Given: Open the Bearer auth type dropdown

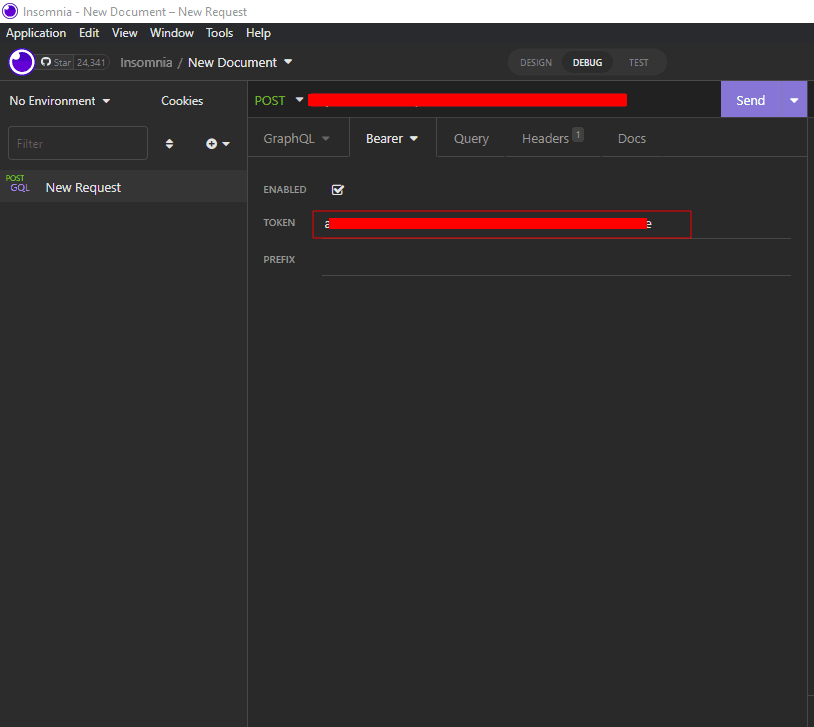Looking at the screenshot, I should click(x=392, y=139).
